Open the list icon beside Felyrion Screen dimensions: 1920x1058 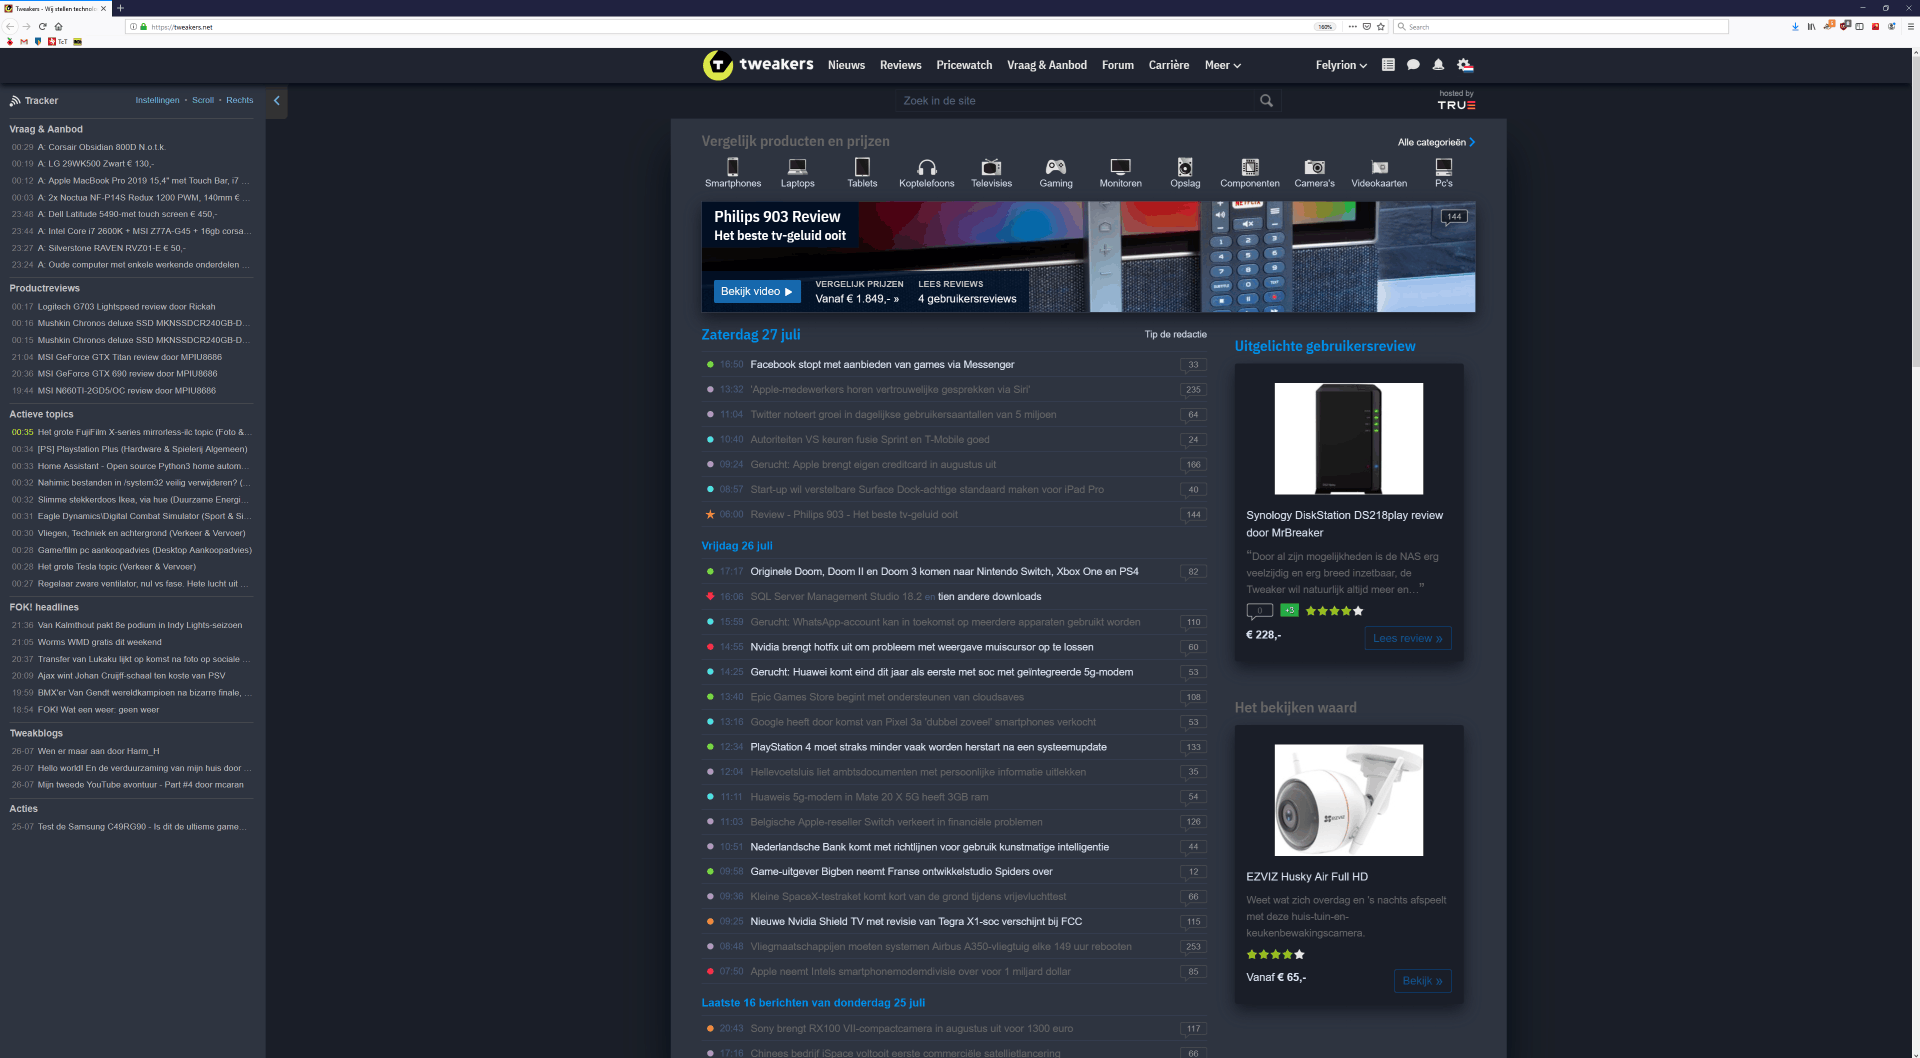1388,65
